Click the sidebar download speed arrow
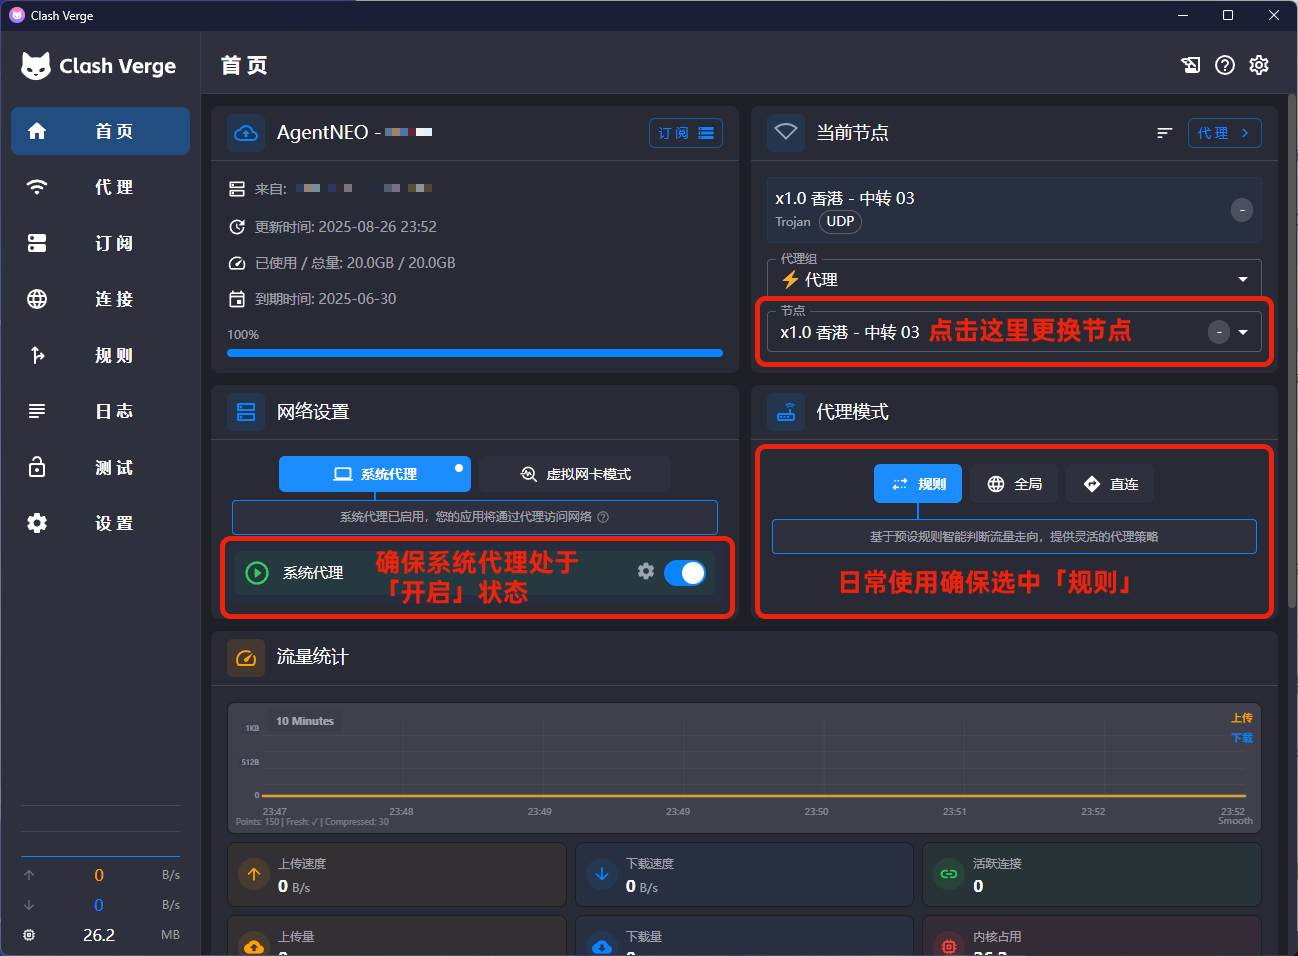The width and height of the screenshot is (1298, 956). tap(29, 905)
